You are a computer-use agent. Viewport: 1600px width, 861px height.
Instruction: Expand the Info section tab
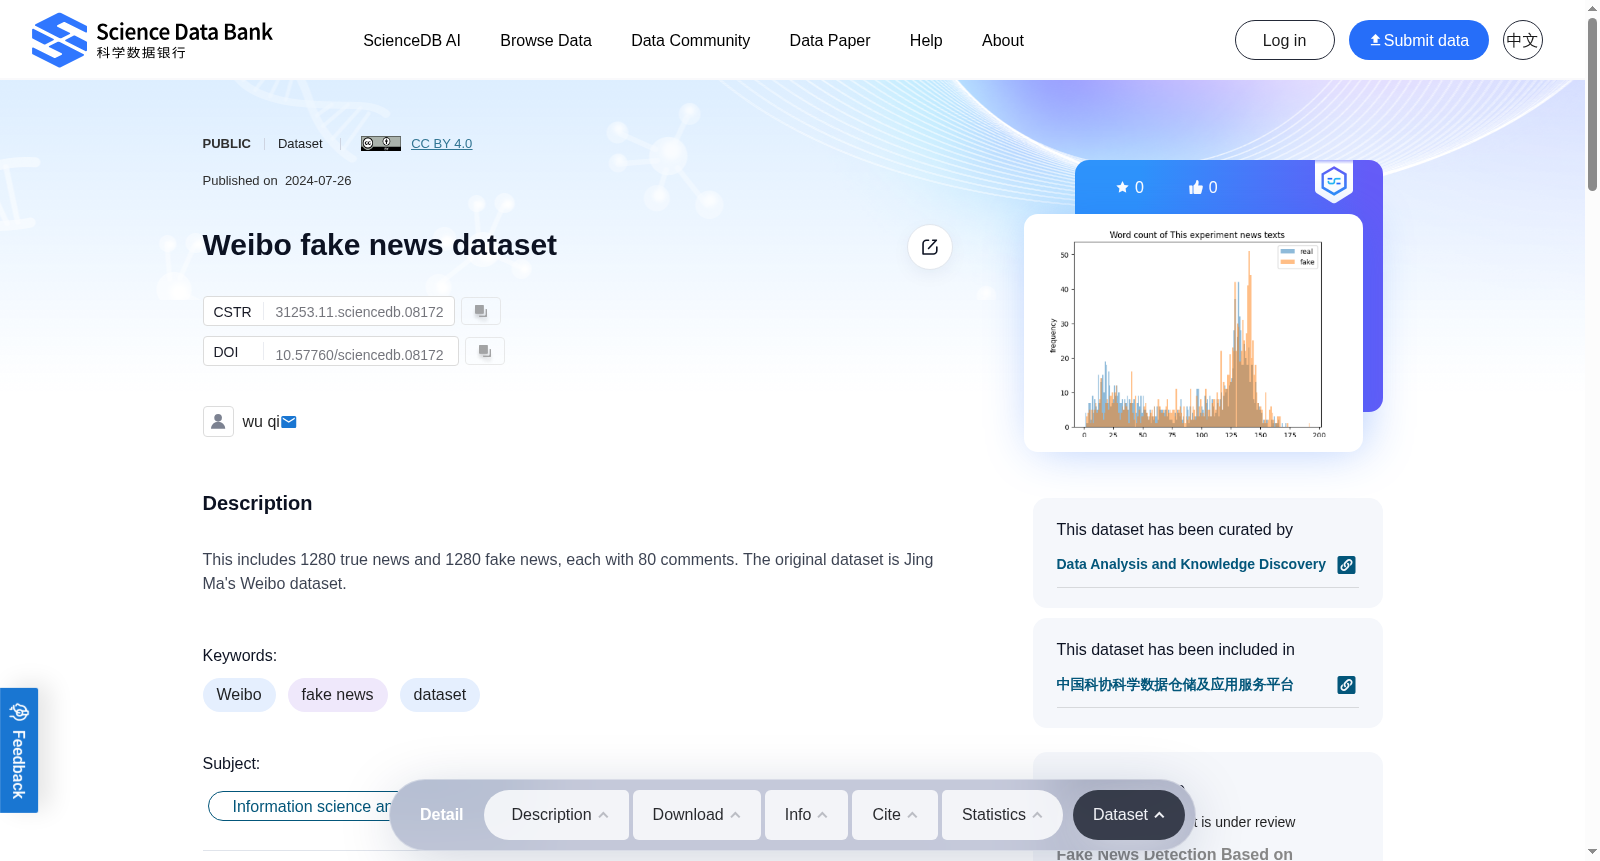click(x=806, y=815)
